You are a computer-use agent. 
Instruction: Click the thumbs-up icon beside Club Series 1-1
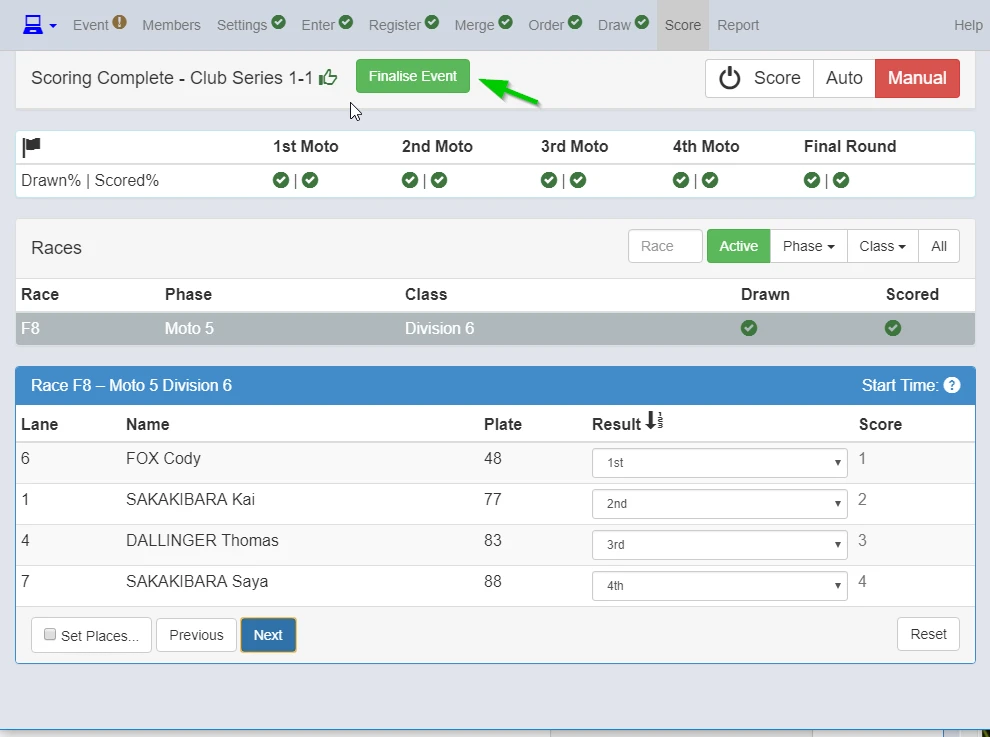328,78
